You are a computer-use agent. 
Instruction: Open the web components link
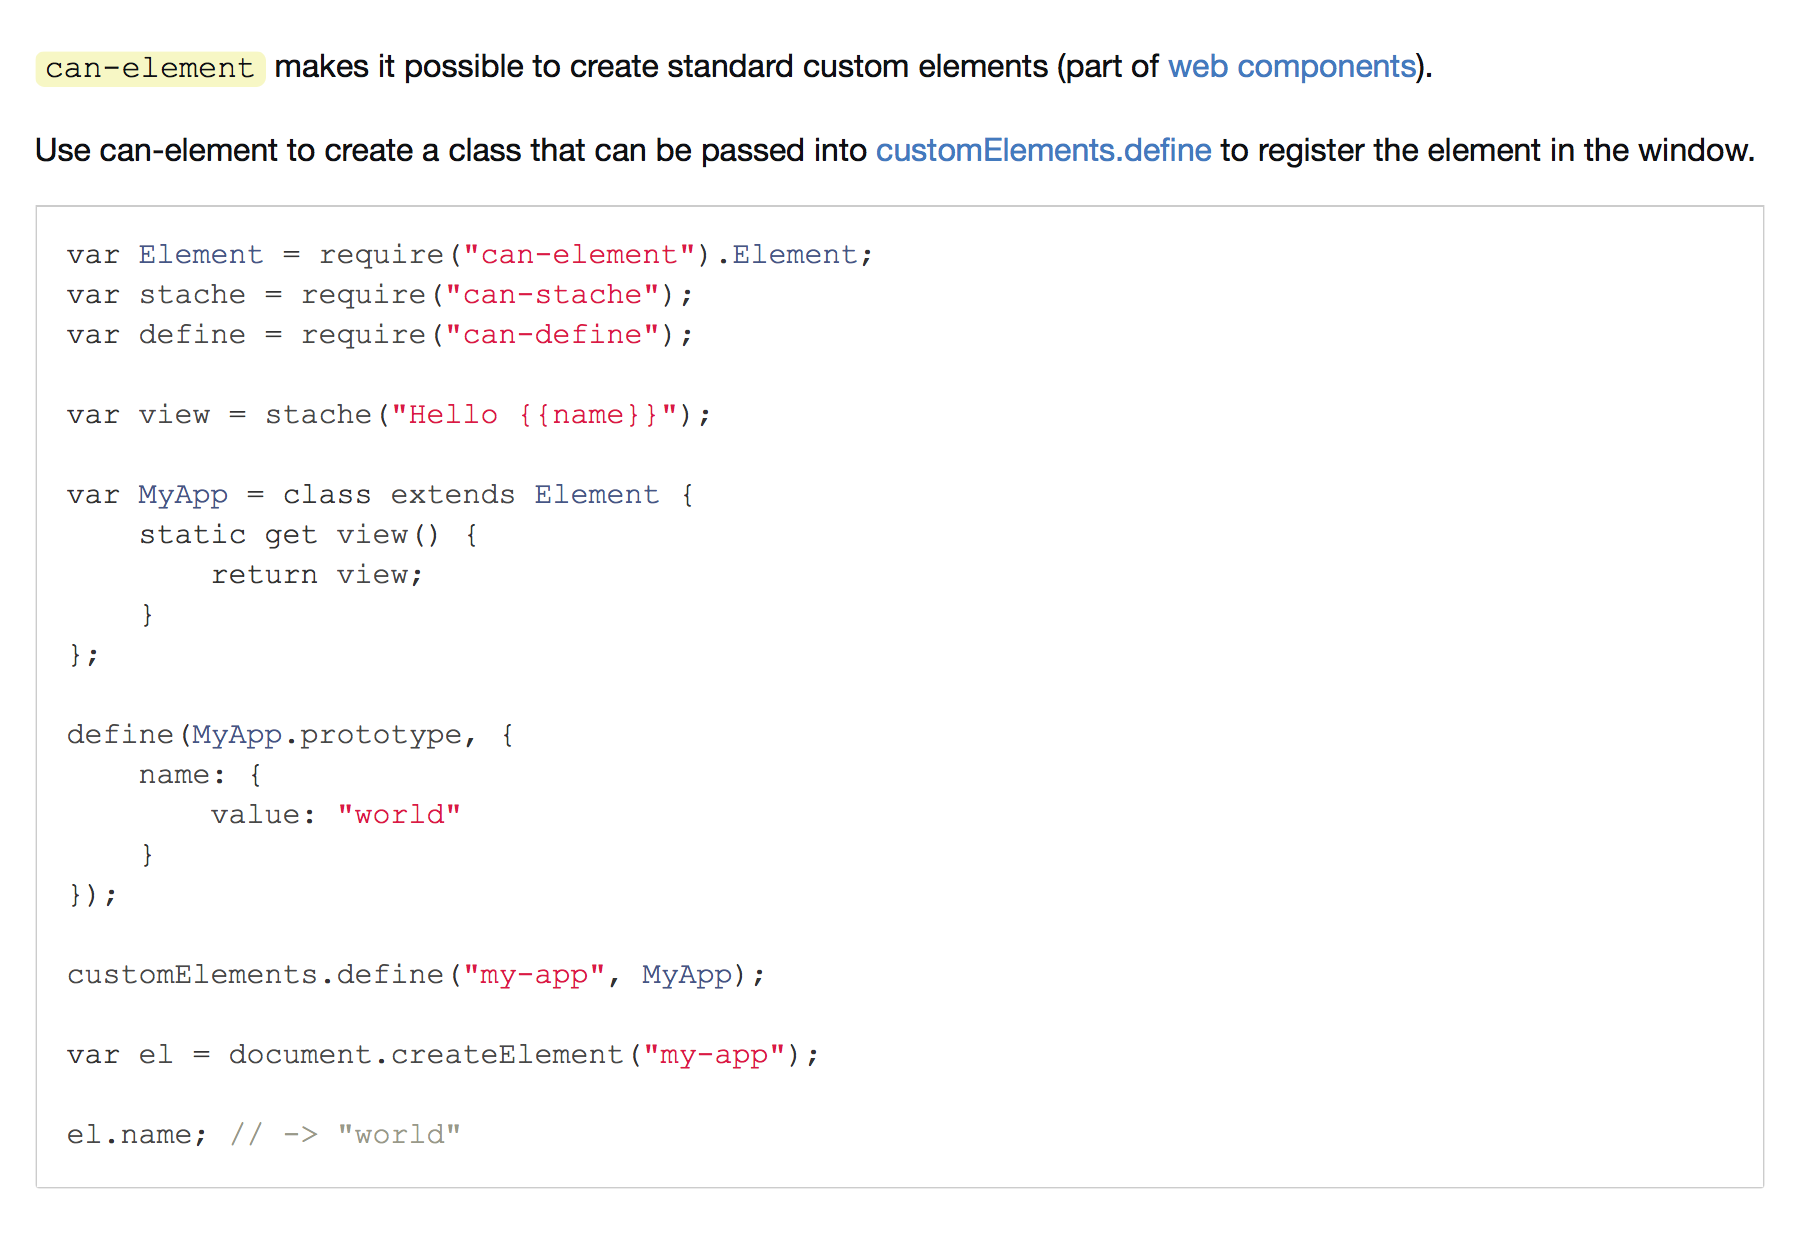1292,67
